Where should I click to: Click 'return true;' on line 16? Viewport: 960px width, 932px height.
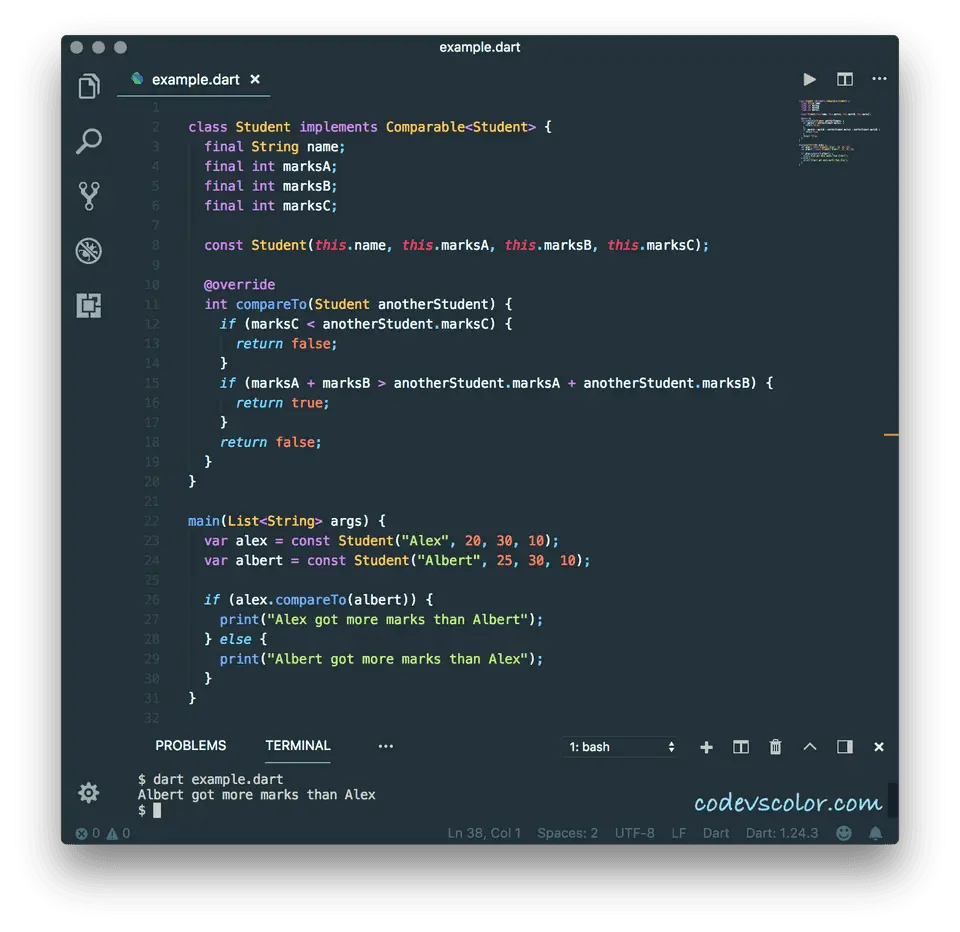[282, 403]
